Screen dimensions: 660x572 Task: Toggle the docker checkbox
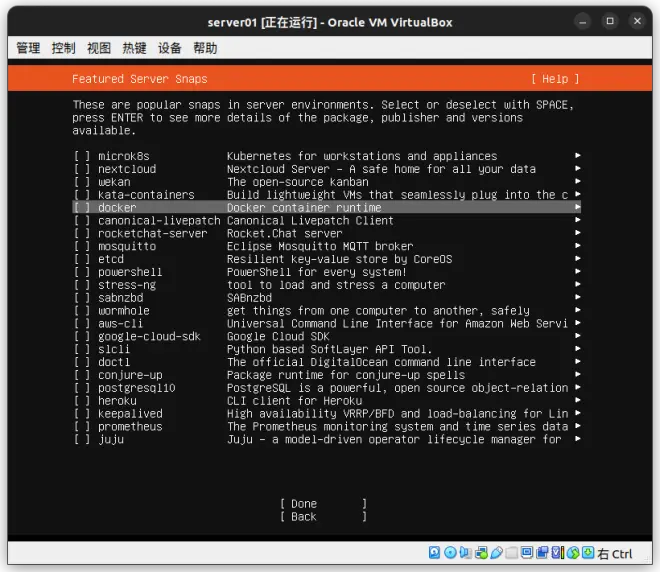[x=82, y=208]
